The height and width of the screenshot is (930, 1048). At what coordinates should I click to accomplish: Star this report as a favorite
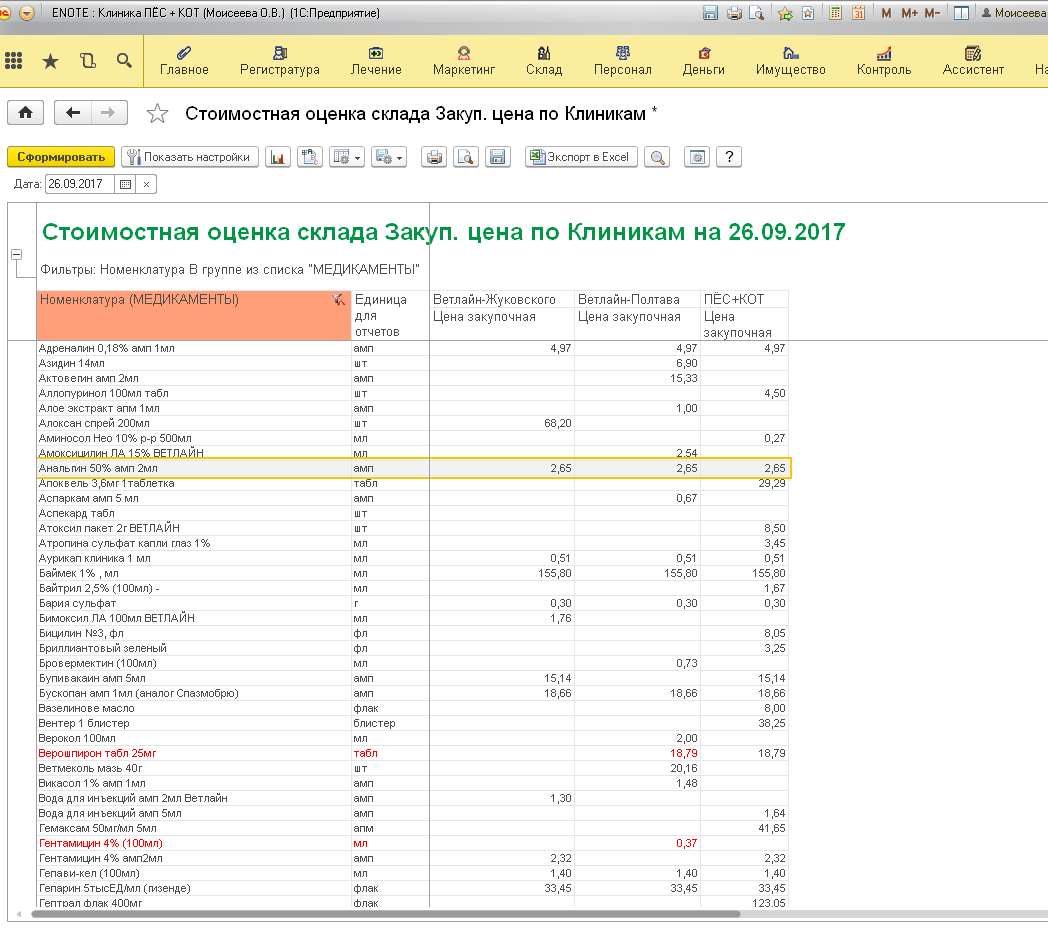[157, 113]
